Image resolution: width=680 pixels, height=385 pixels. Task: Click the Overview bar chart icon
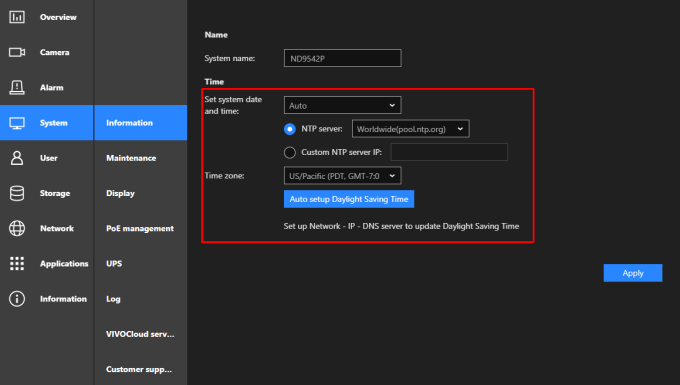17,17
